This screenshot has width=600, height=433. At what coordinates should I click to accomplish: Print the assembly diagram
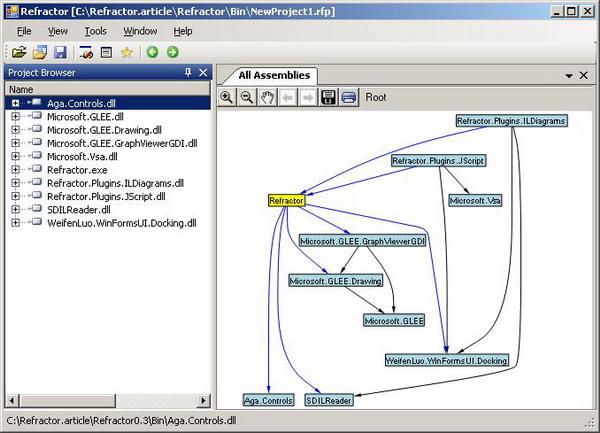click(348, 97)
